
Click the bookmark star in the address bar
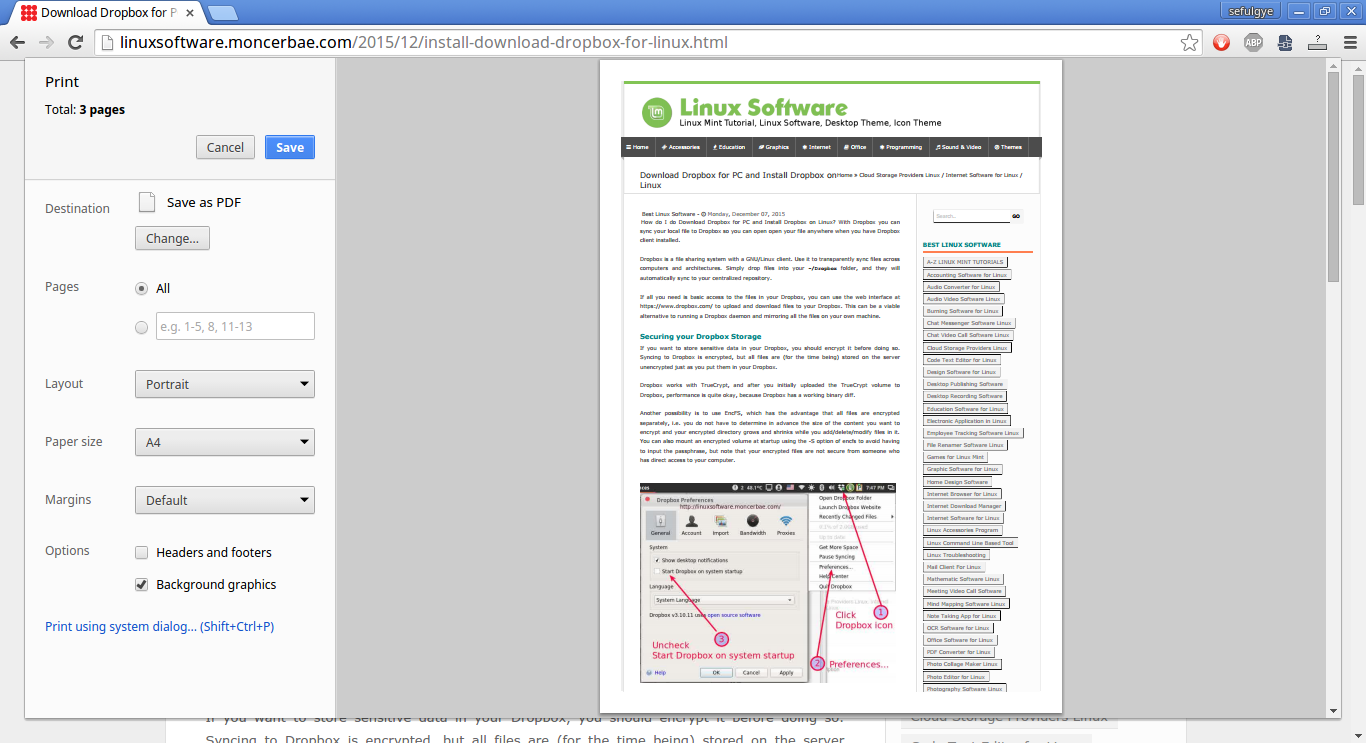coord(1188,42)
